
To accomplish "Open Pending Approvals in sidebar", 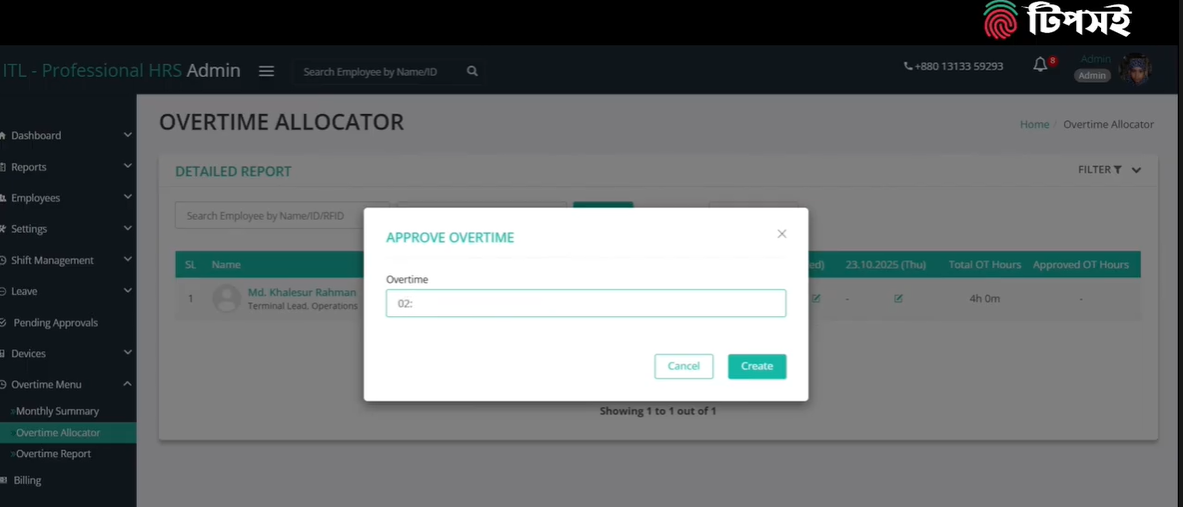I will 56,322.
